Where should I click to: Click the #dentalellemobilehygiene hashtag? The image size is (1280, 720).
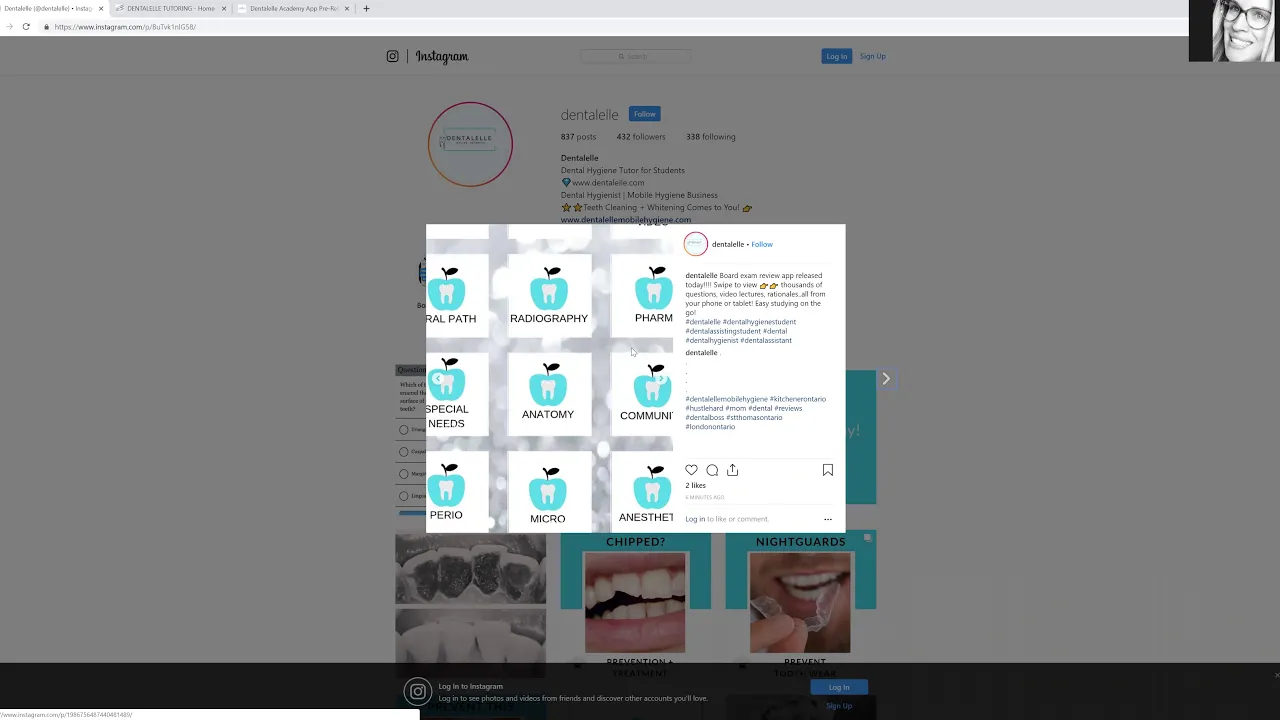pyautogui.click(x=726, y=399)
